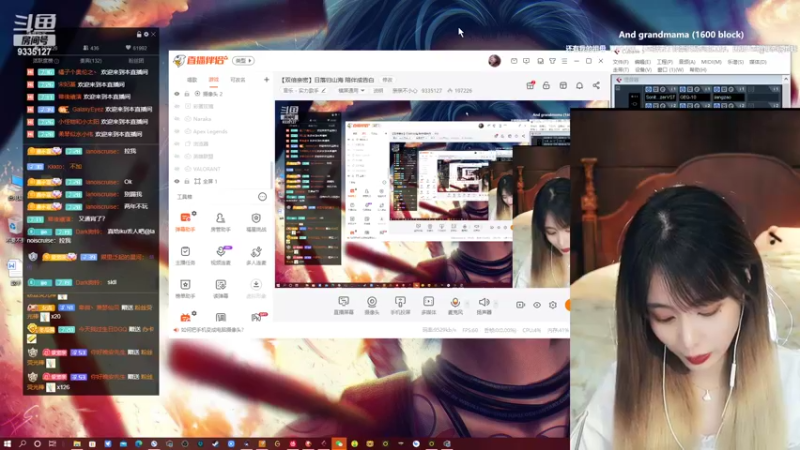Expand microphone volume arrow beside 麦克风

click(467, 304)
